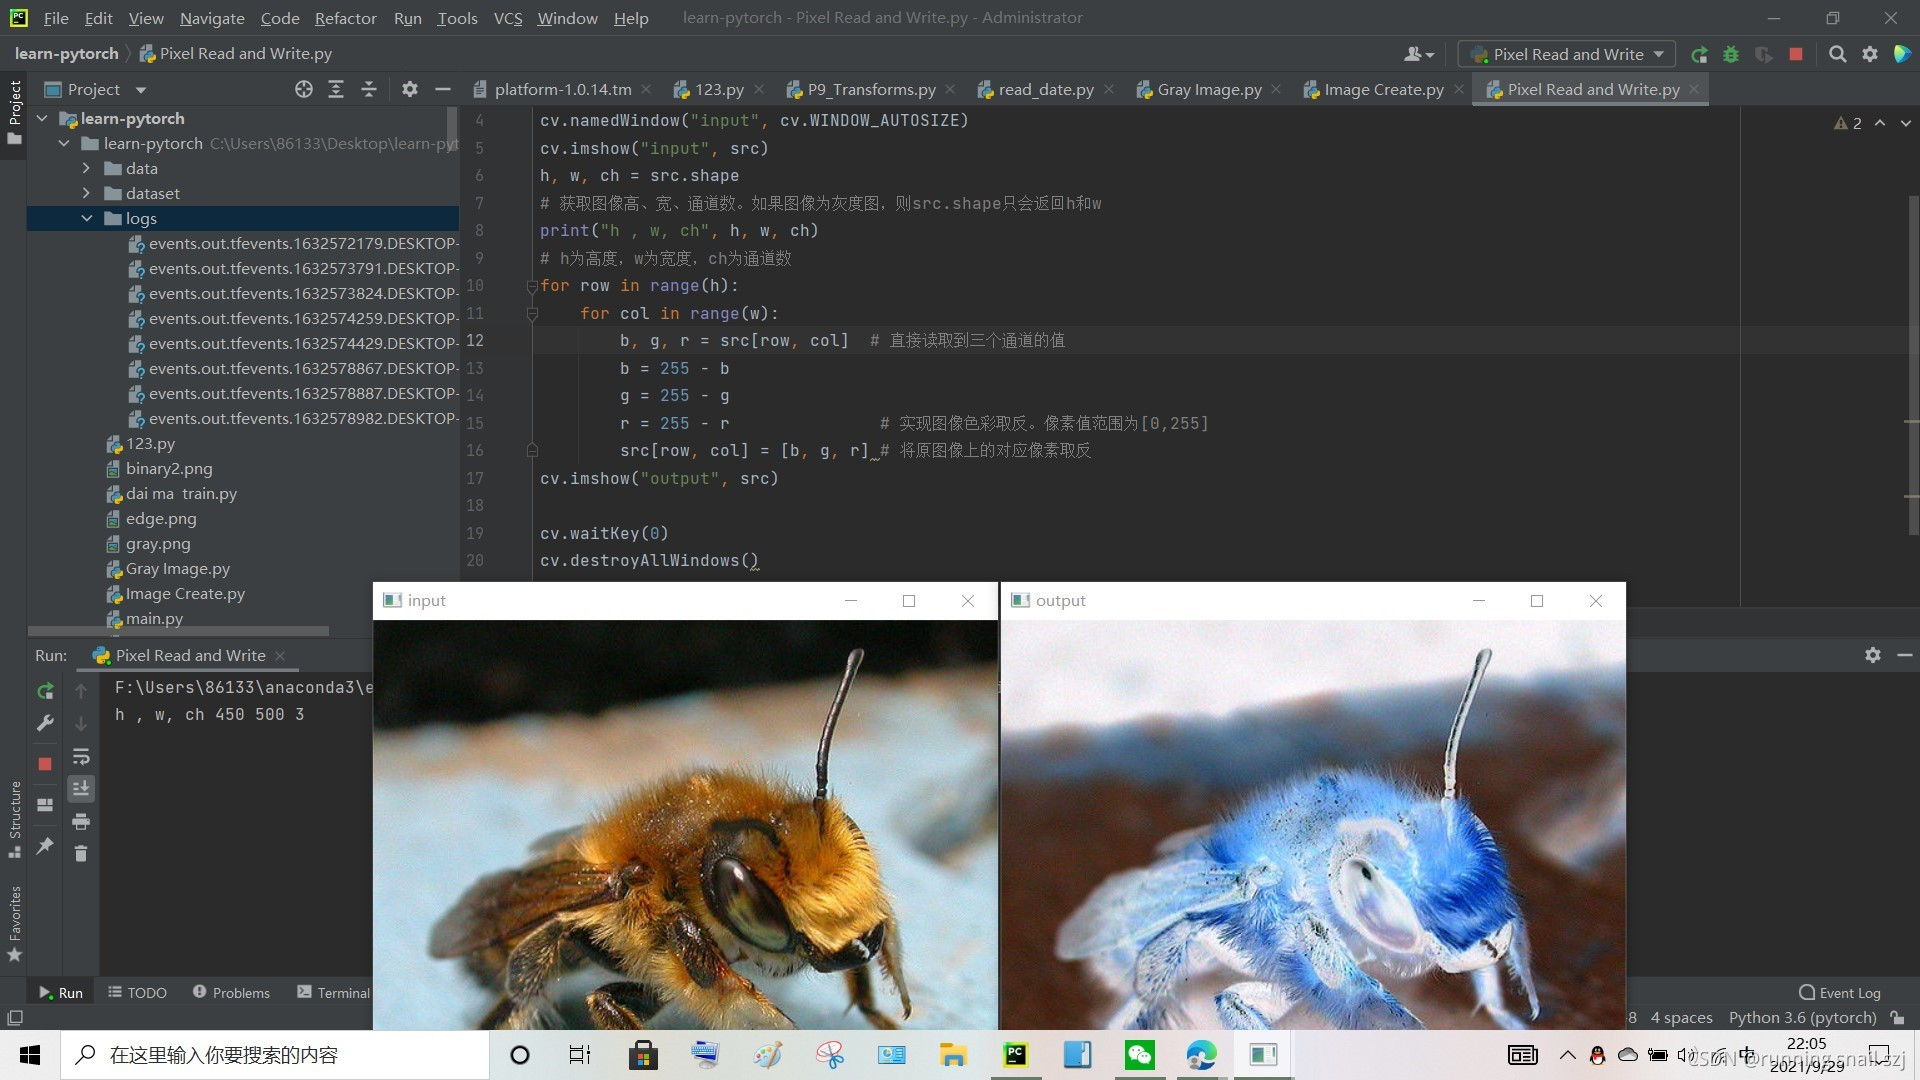Click the user account icon in toolbar
This screenshot has width=1920, height=1080.
[x=1418, y=55]
